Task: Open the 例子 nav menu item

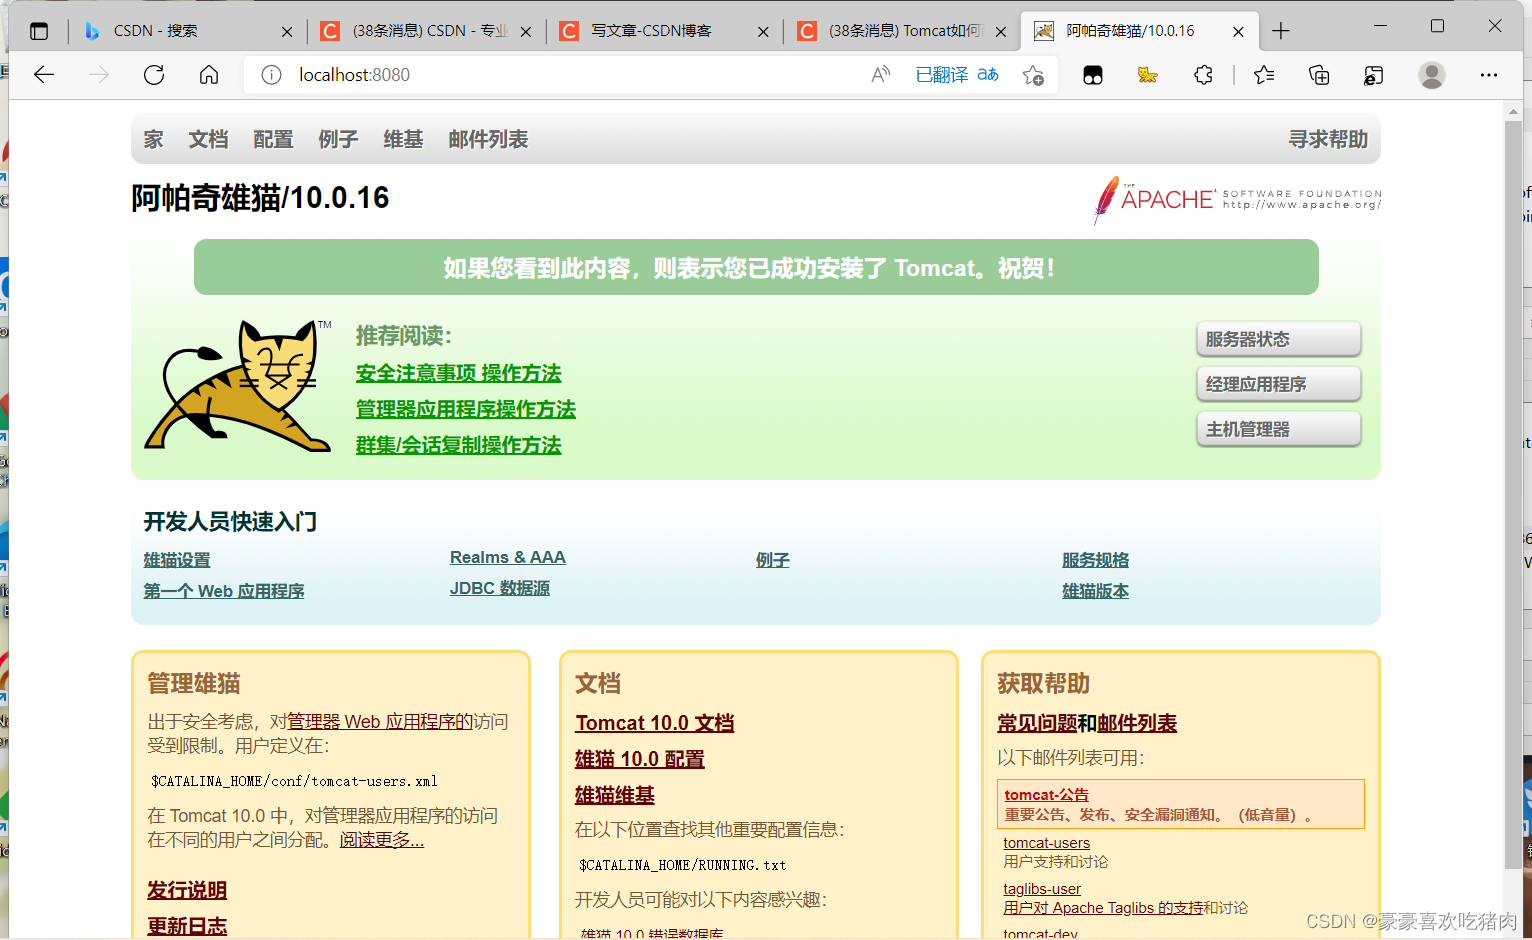Action: (338, 139)
